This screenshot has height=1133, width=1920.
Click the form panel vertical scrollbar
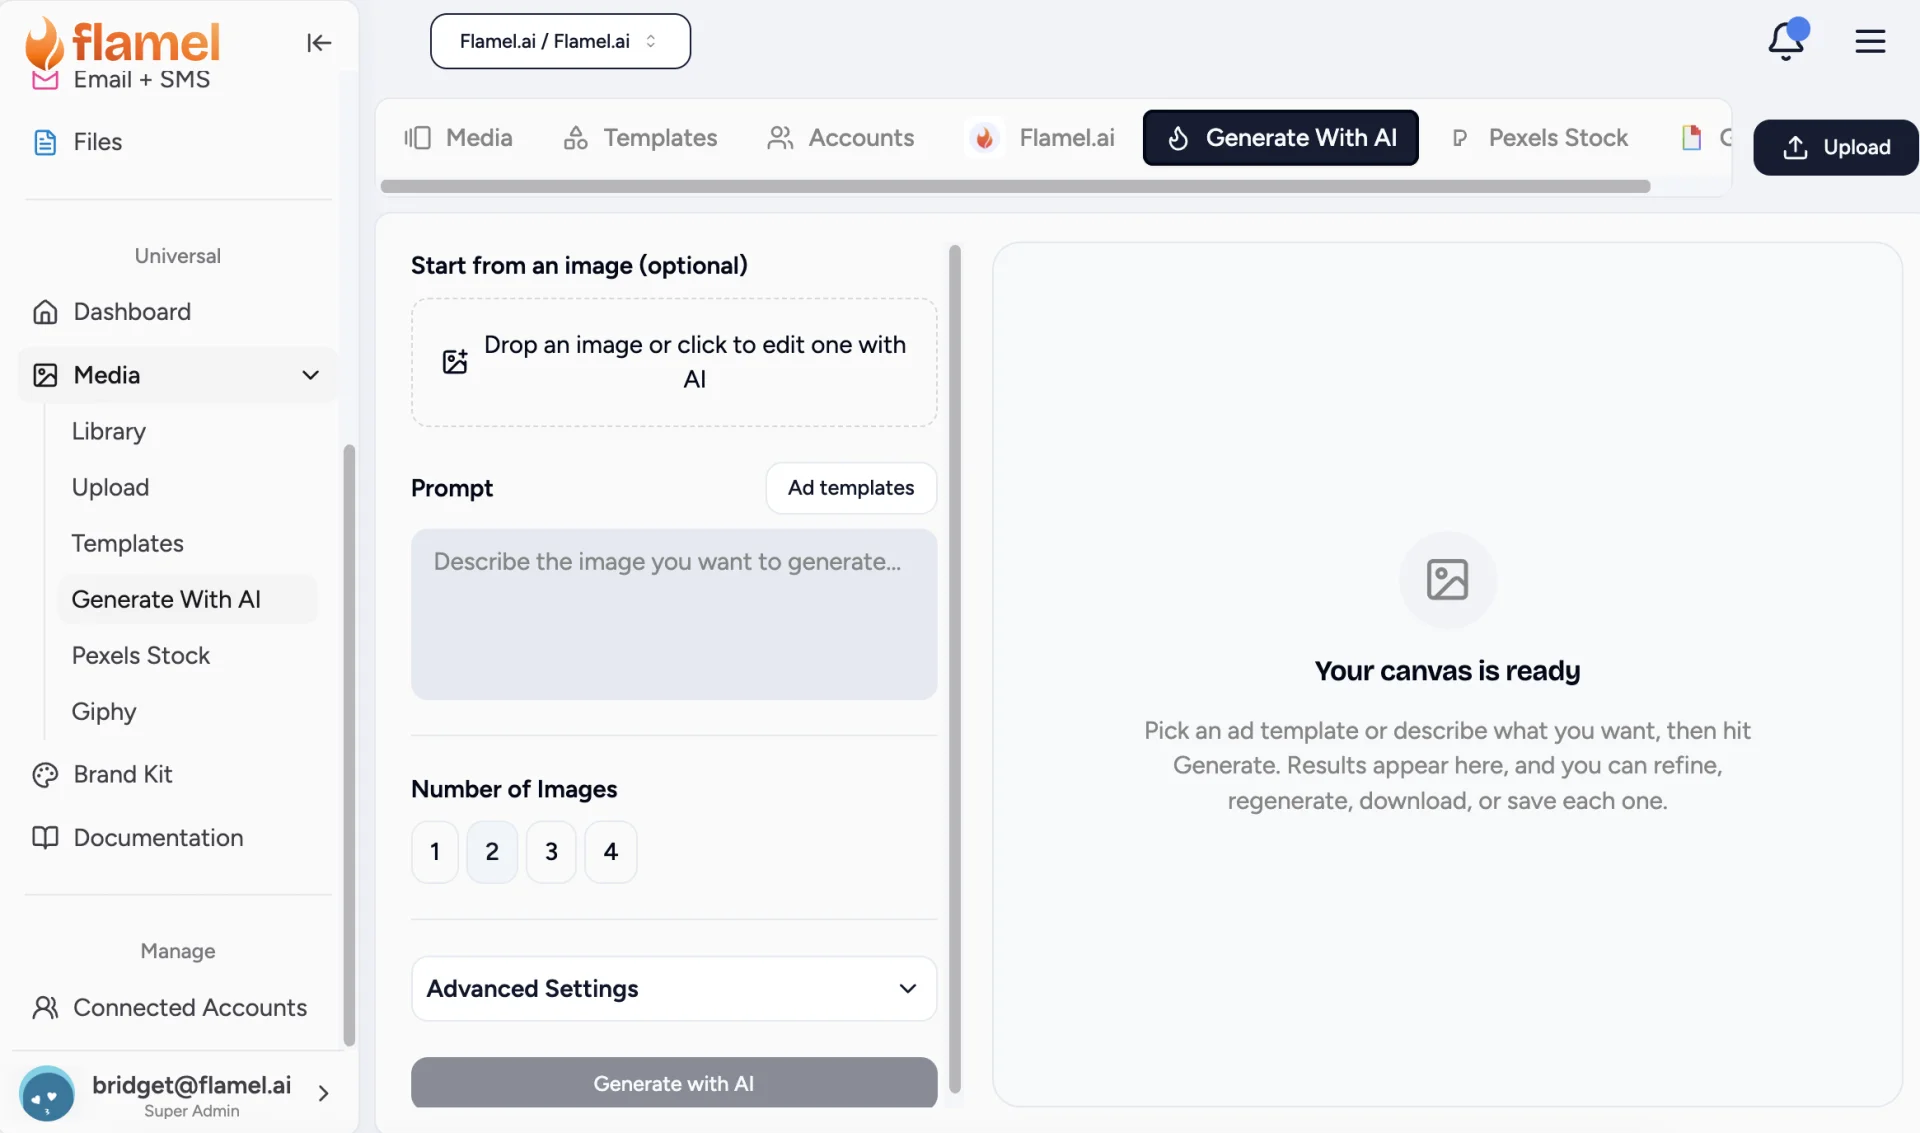click(955, 668)
